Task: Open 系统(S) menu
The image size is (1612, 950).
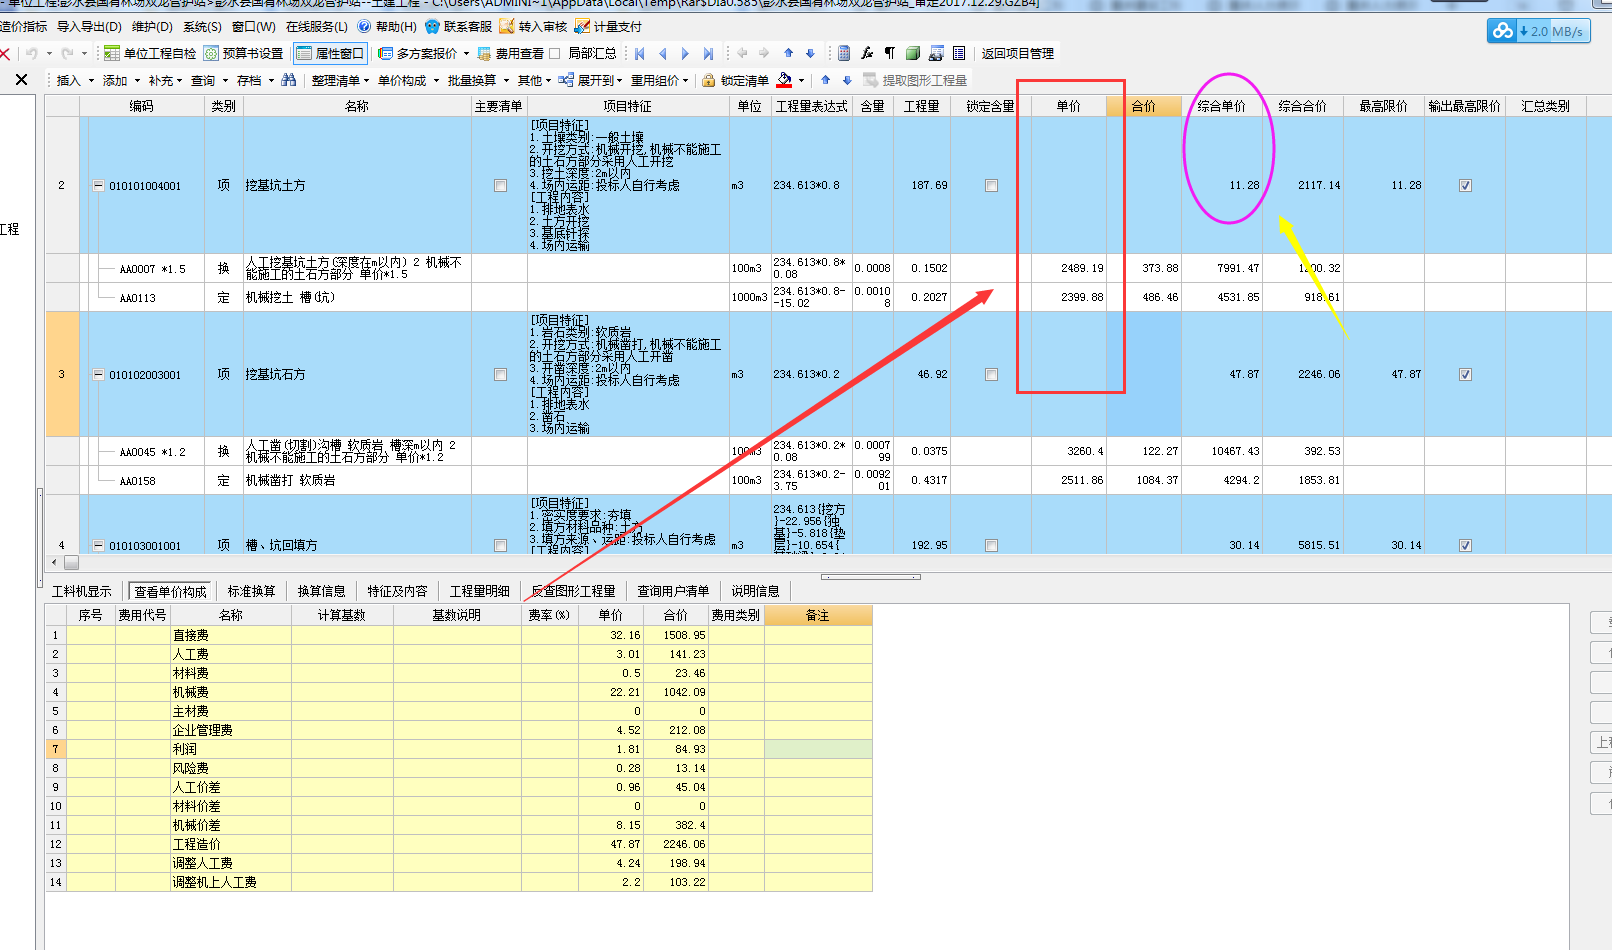Action: click(x=203, y=27)
